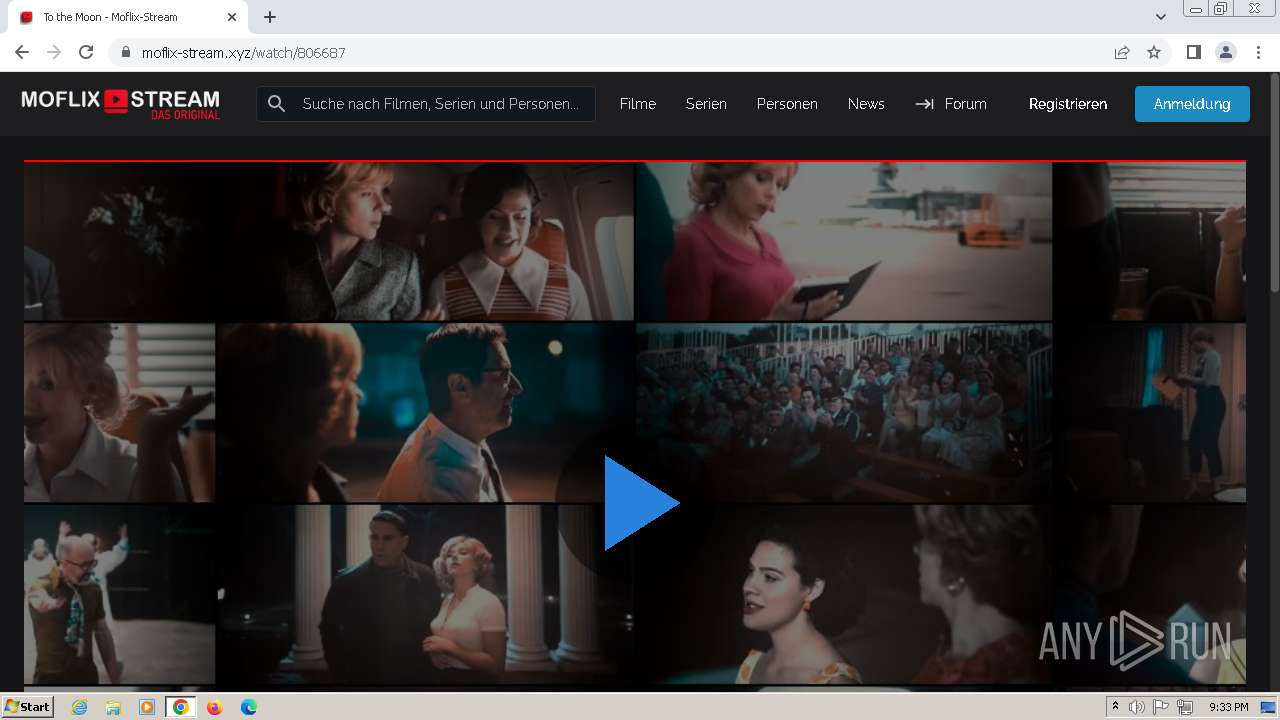The image size is (1280, 720).
Task: Open the Filme menu
Action: (x=638, y=104)
